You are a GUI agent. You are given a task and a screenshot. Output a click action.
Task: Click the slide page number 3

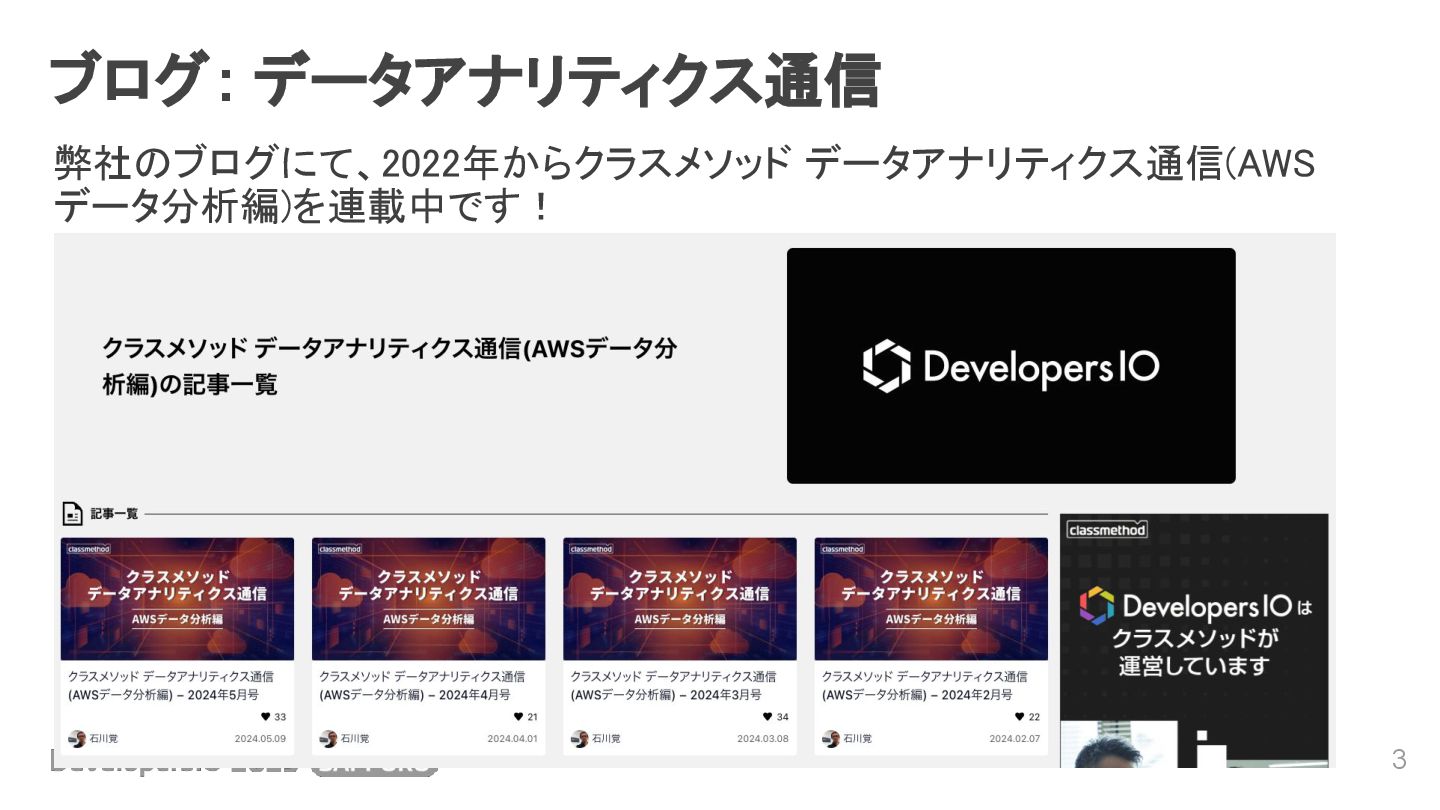(1399, 759)
